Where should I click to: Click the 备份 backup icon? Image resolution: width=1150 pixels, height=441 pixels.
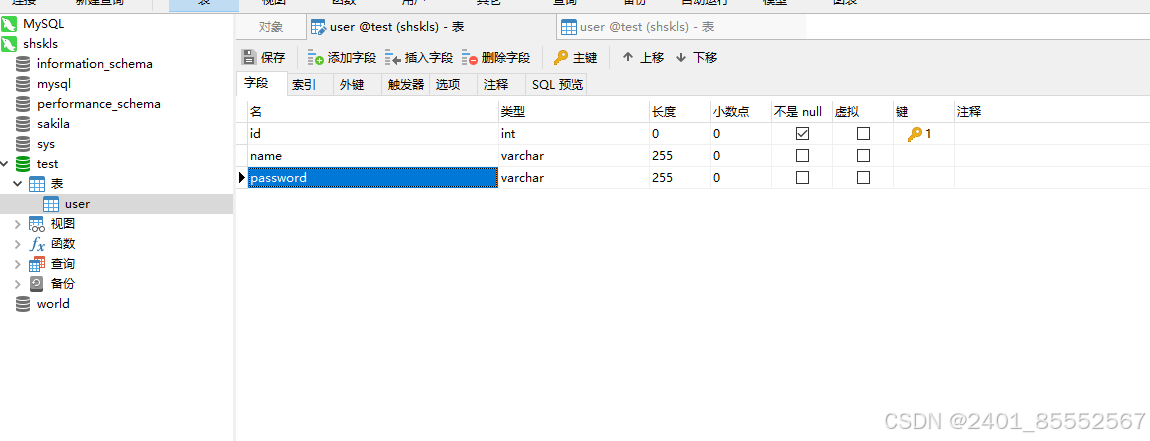click(37, 284)
